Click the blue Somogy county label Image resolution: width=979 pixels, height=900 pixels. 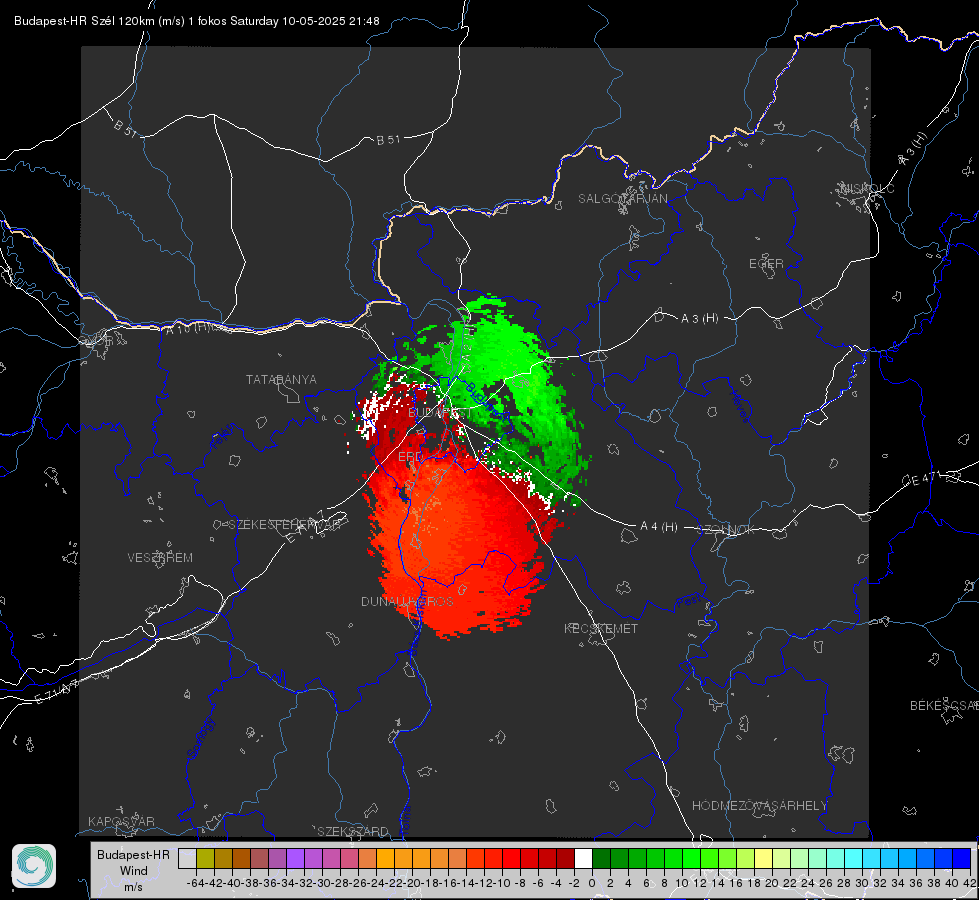point(200,739)
